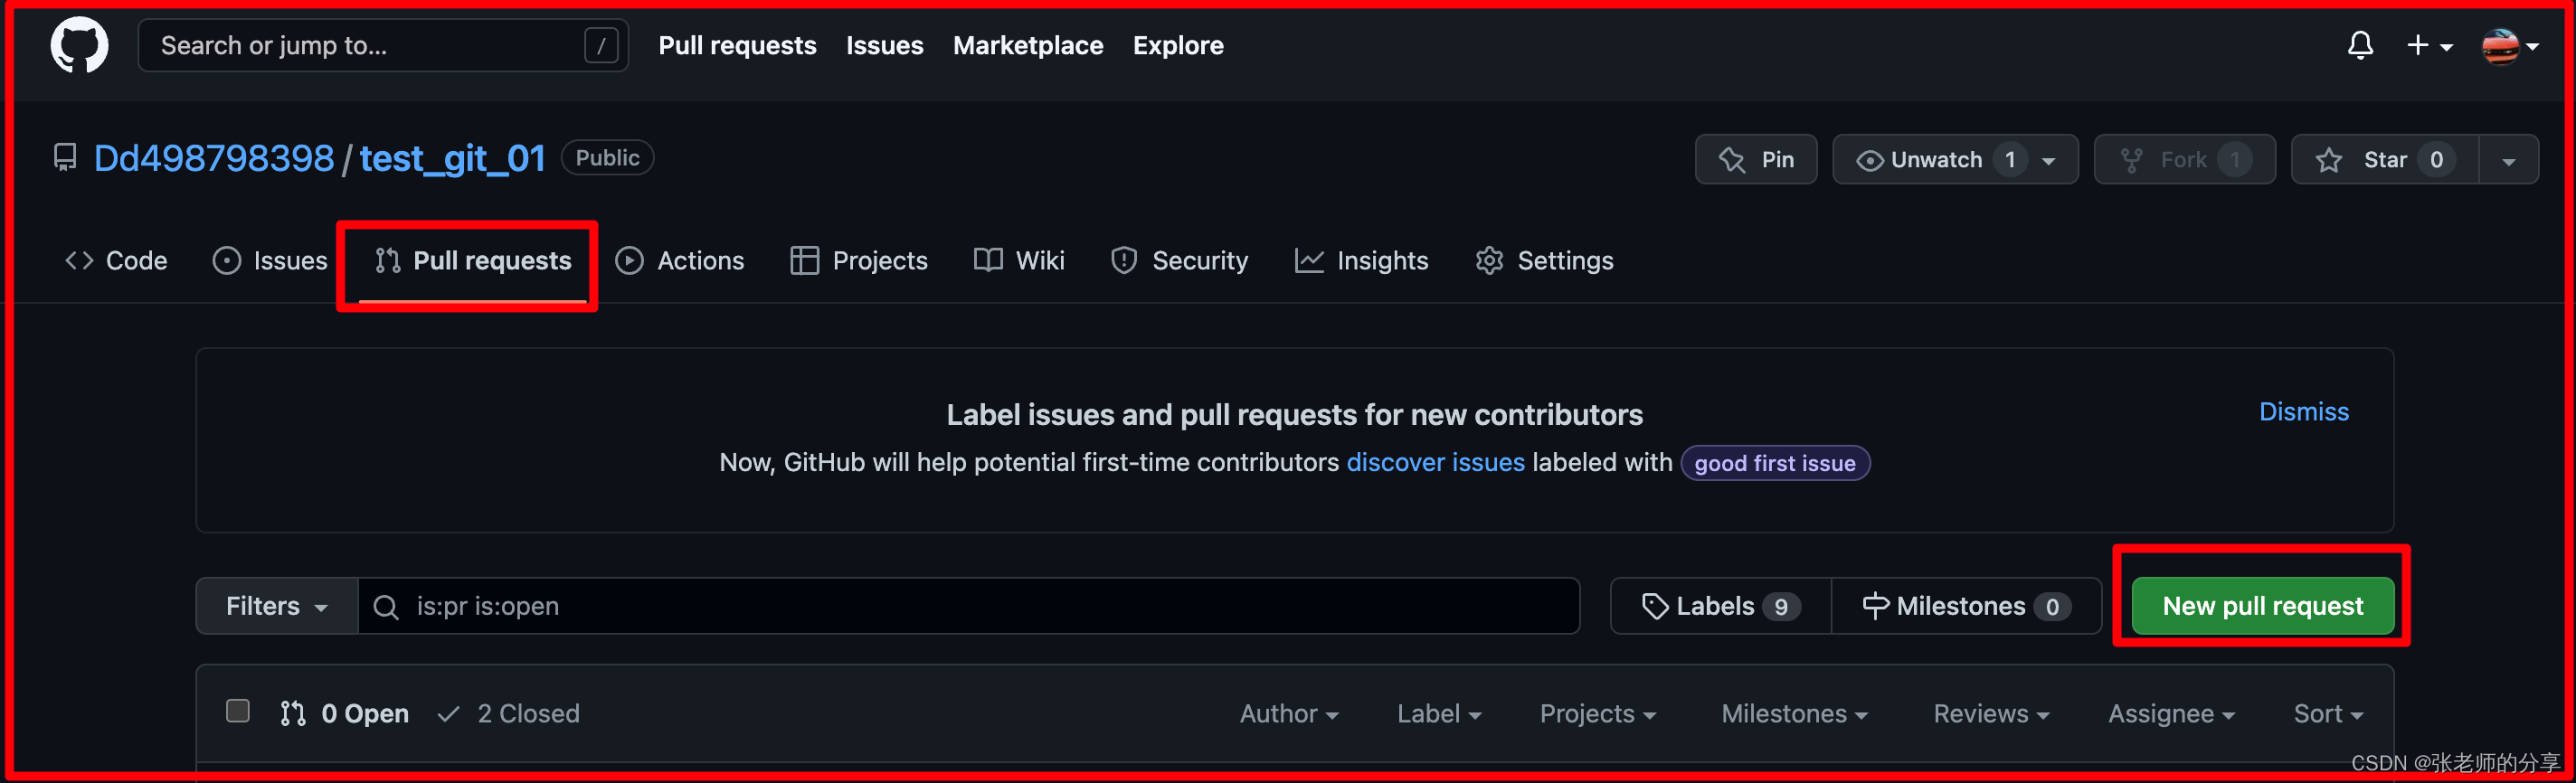Open Settings via the gear icon
This screenshot has height=783, width=2576.
coord(1489,261)
